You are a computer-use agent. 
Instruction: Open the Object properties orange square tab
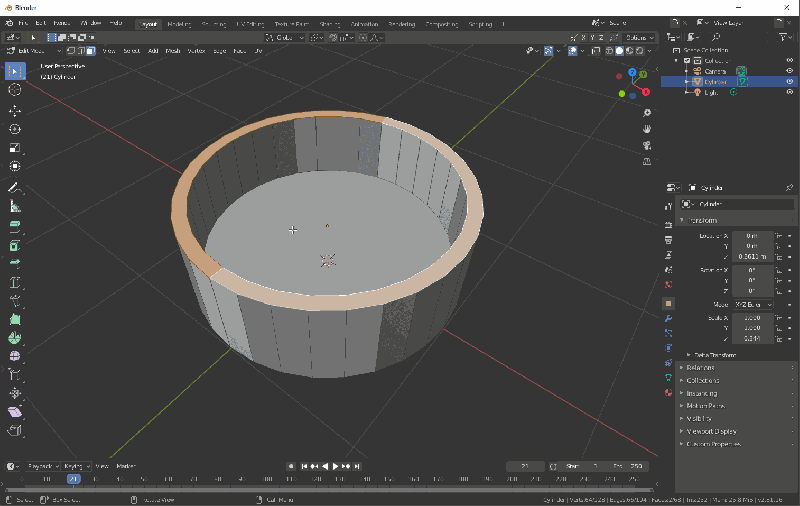[x=668, y=303]
